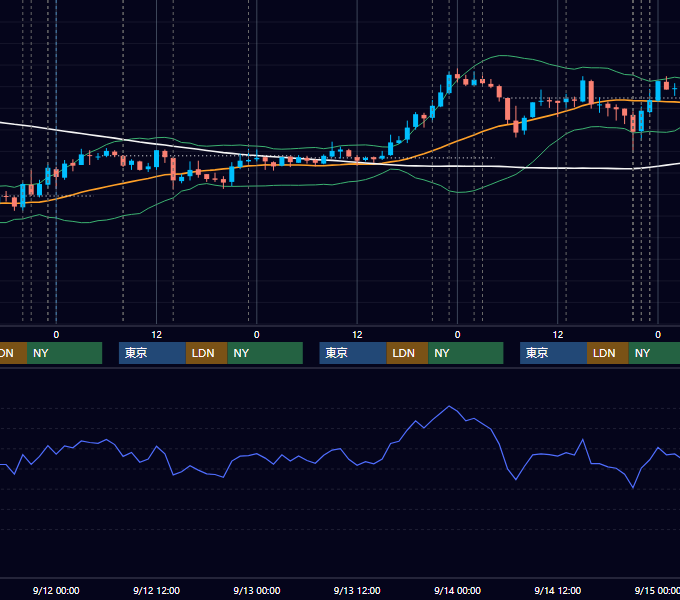The image size is (680, 600).
Task: Click the NY session block spanning 9/12 00:00
Action: (64, 353)
